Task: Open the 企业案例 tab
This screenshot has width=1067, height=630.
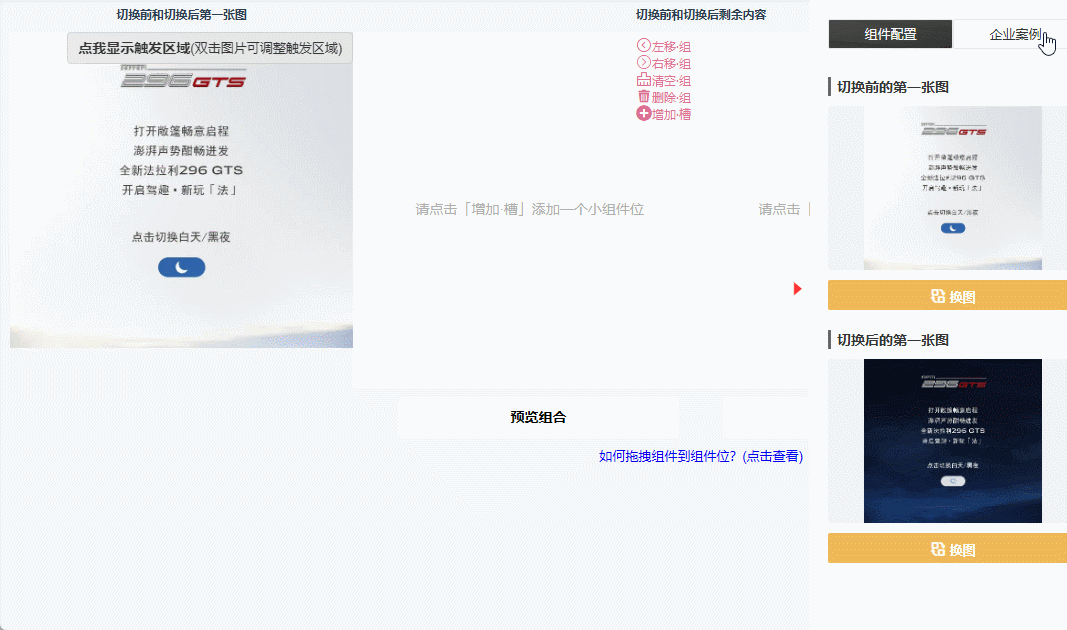Action: (x=1010, y=34)
